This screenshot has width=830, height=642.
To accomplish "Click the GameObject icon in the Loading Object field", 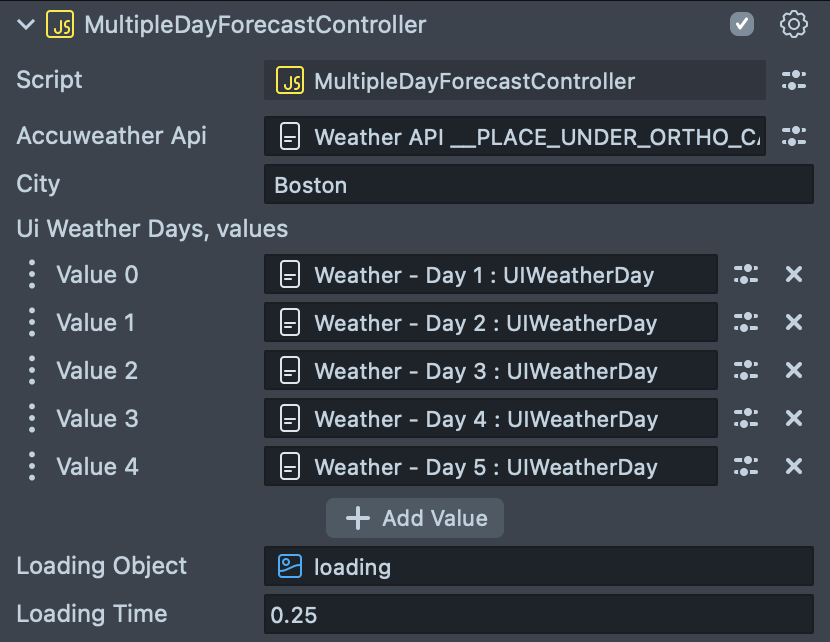I will point(288,565).
